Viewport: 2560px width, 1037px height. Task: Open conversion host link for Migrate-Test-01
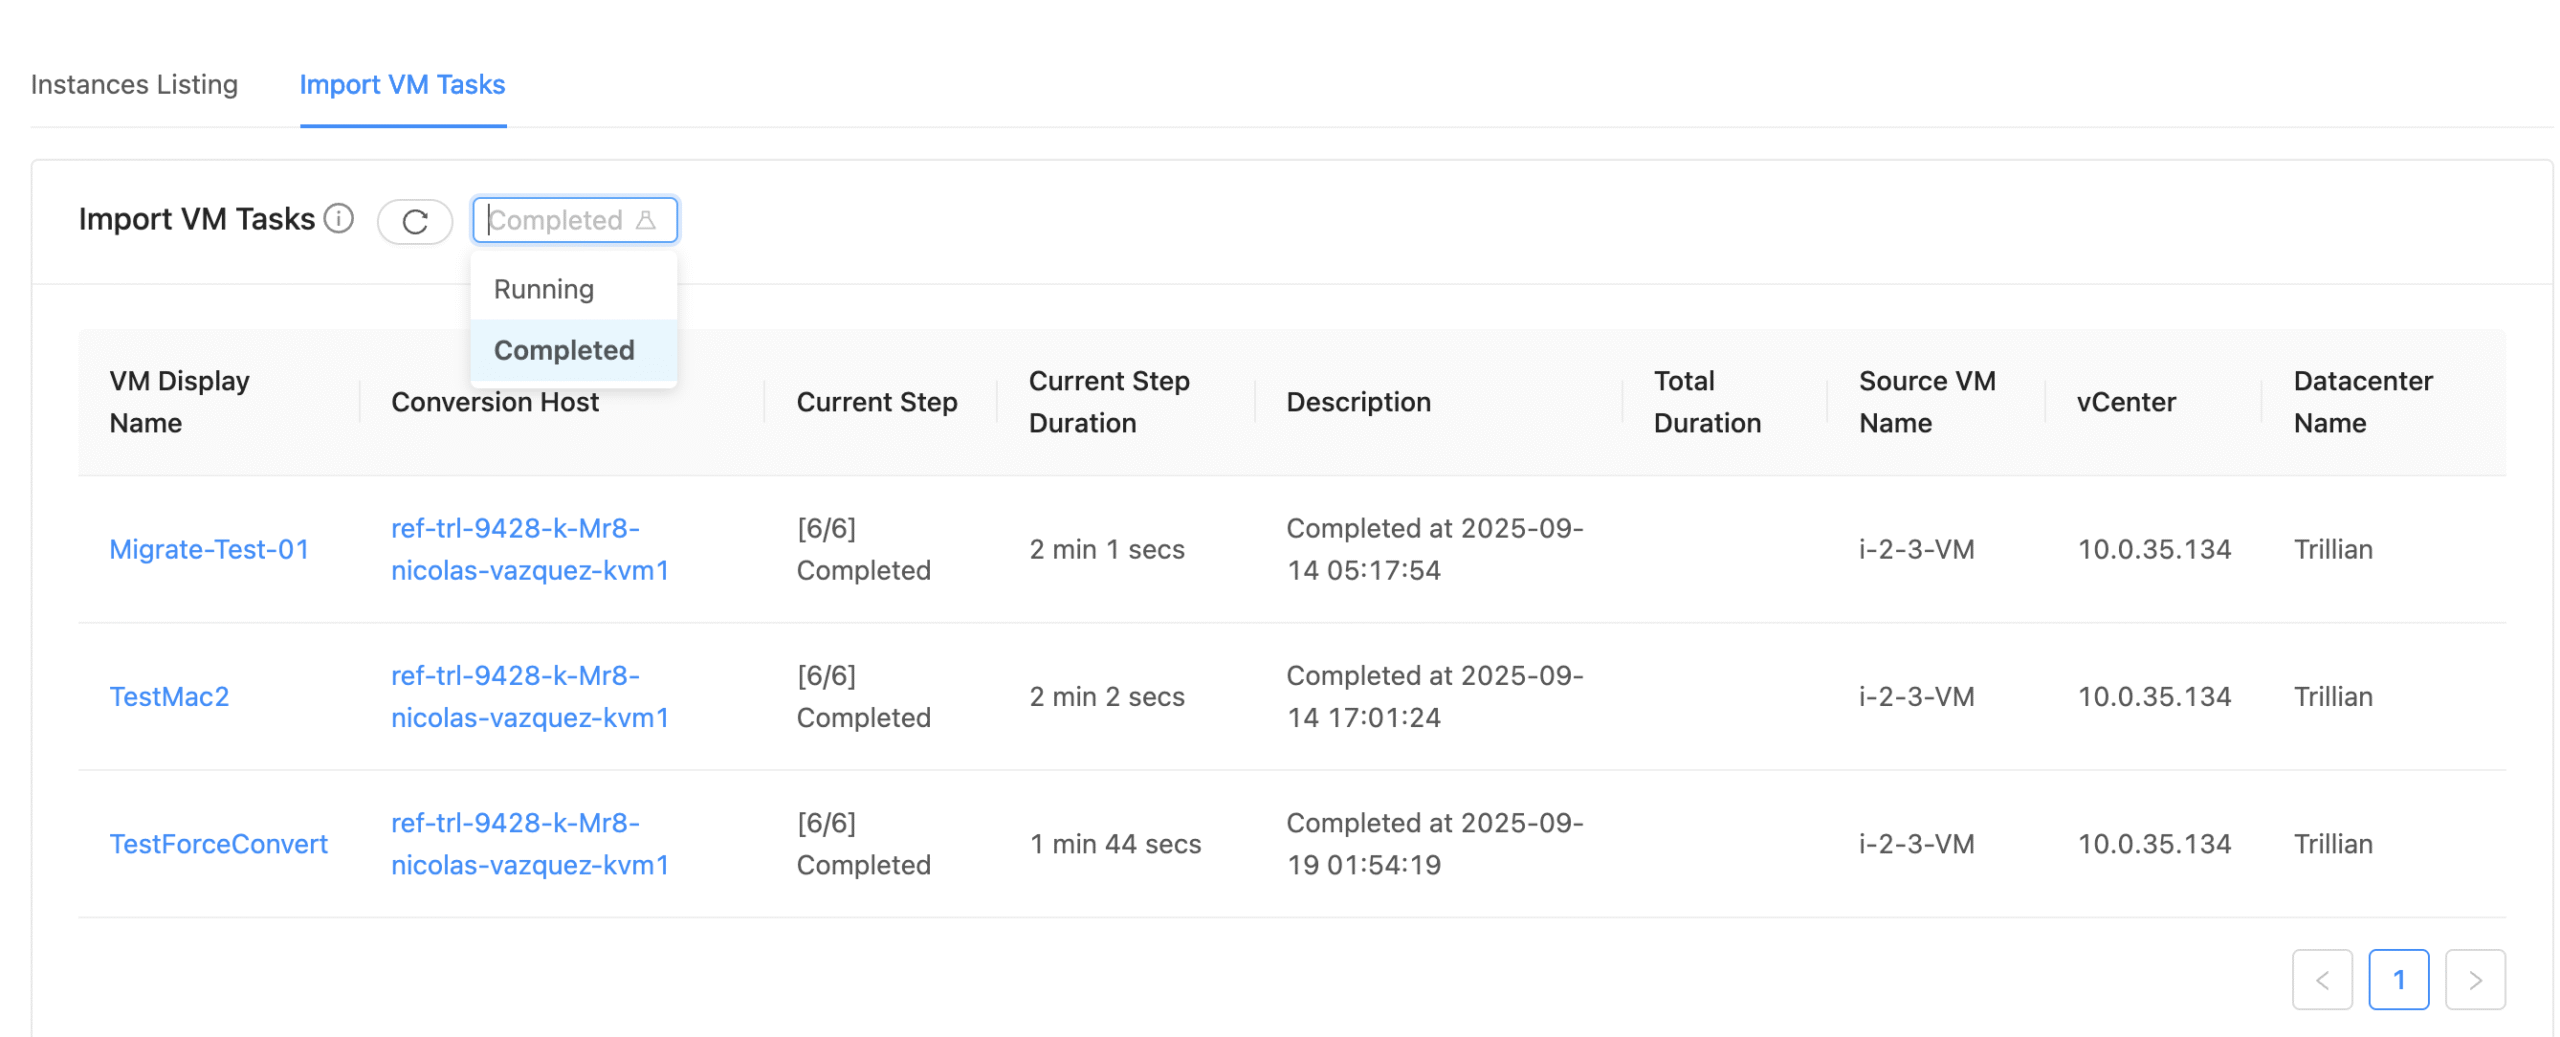pyautogui.click(x=528, y=549)
